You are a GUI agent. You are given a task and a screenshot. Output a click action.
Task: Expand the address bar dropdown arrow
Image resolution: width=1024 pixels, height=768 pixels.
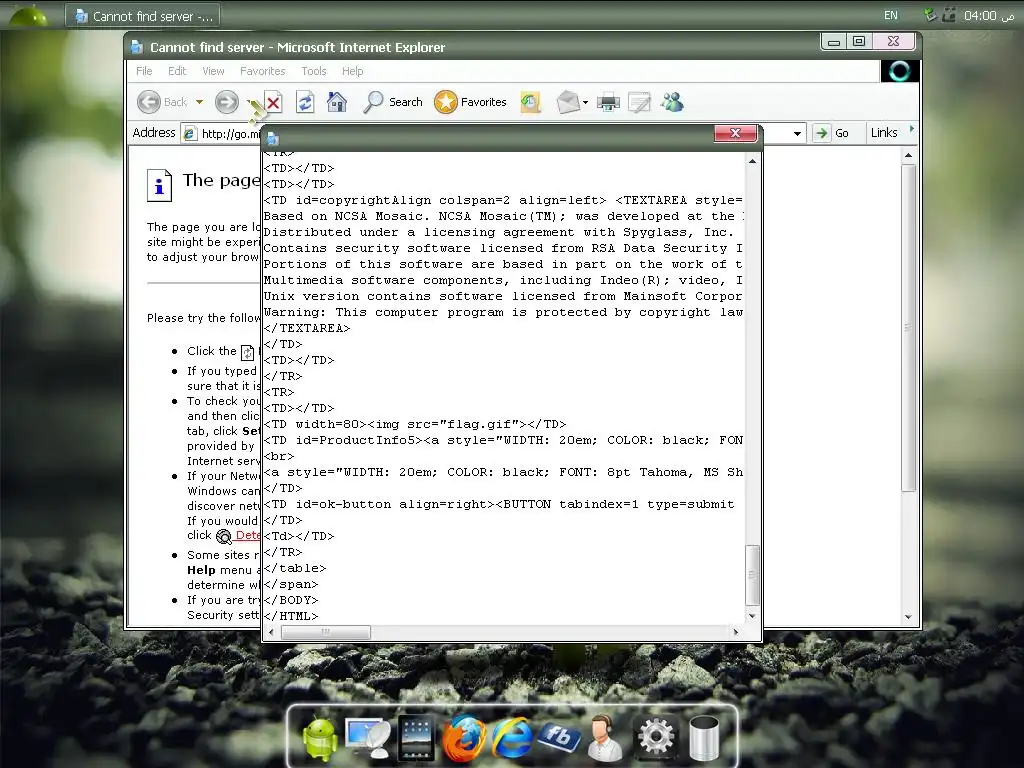(x=797, y=133)
